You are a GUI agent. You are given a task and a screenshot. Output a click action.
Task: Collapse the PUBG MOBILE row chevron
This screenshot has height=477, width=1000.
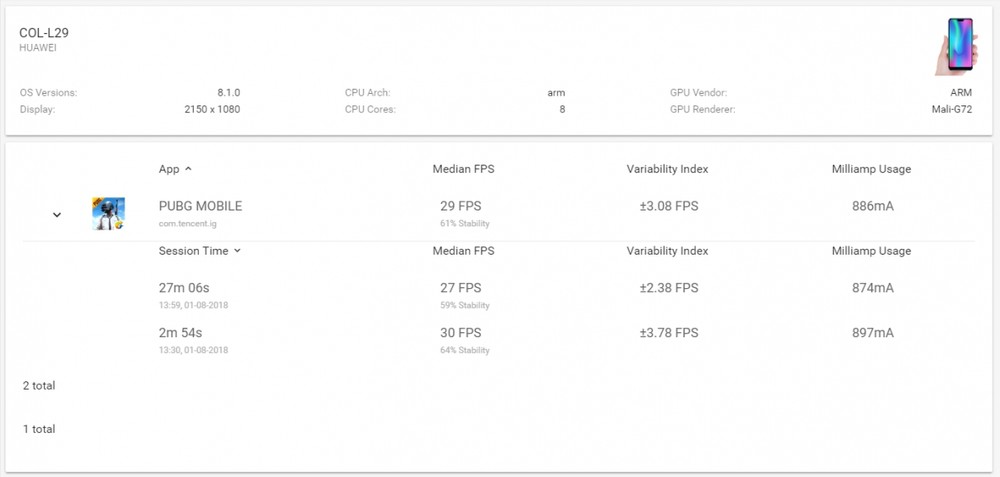57,215
